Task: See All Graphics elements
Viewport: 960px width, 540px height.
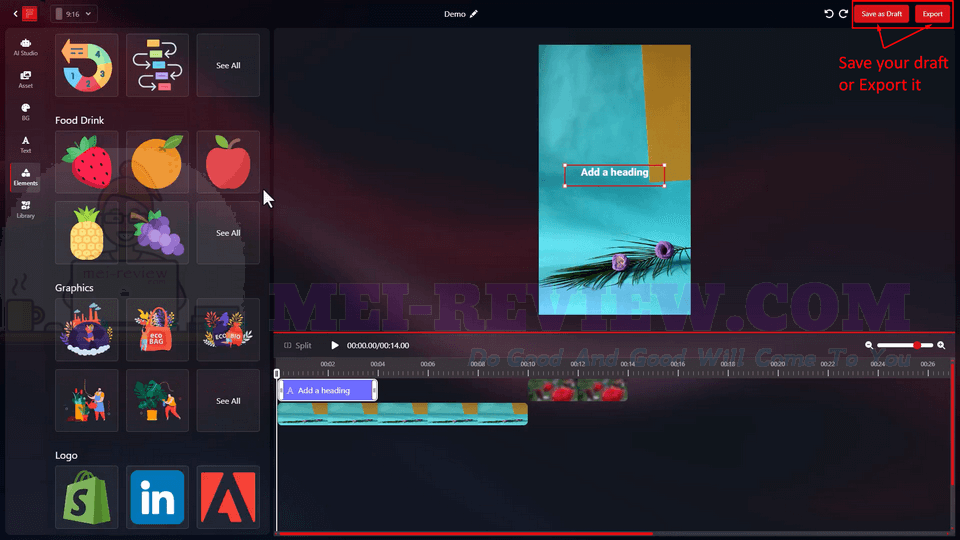Action: tap(228, 400)
